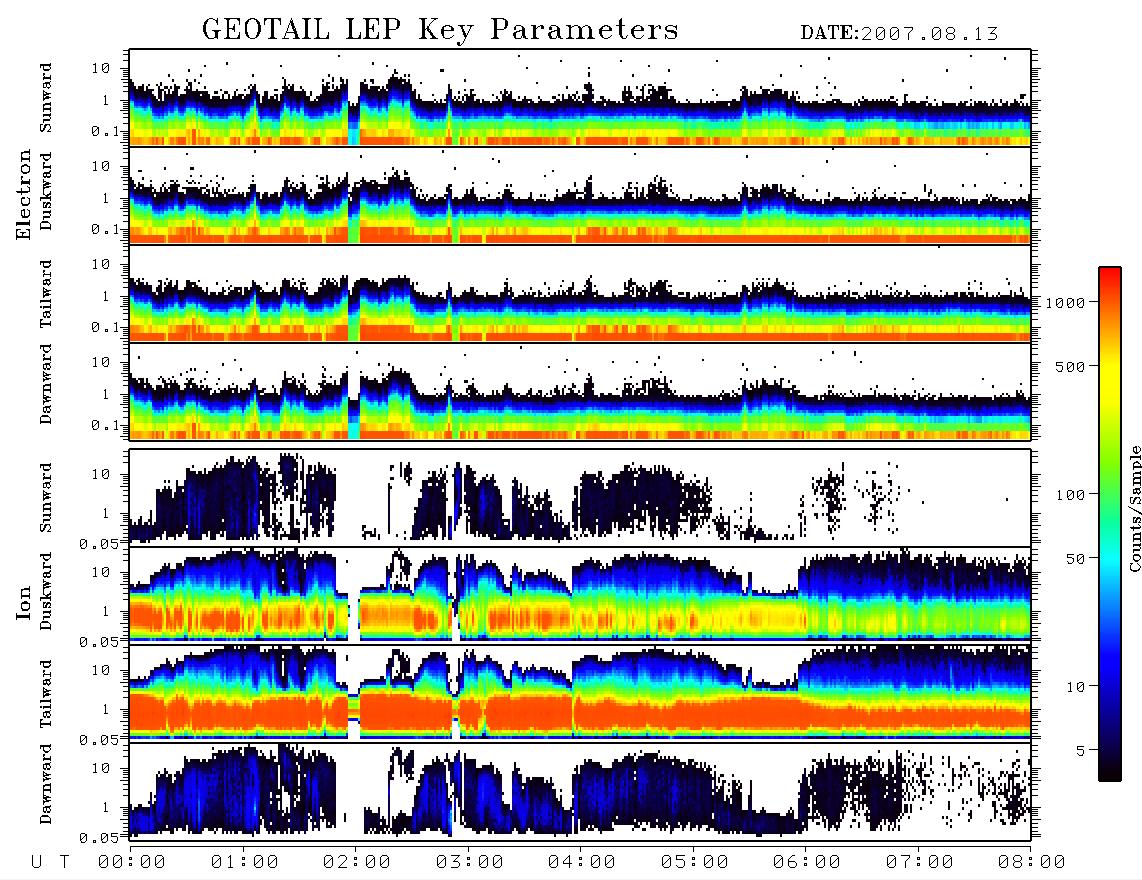
Task: Click the rainbow Counts/Sample color bar
Action: coord(1109,525)
